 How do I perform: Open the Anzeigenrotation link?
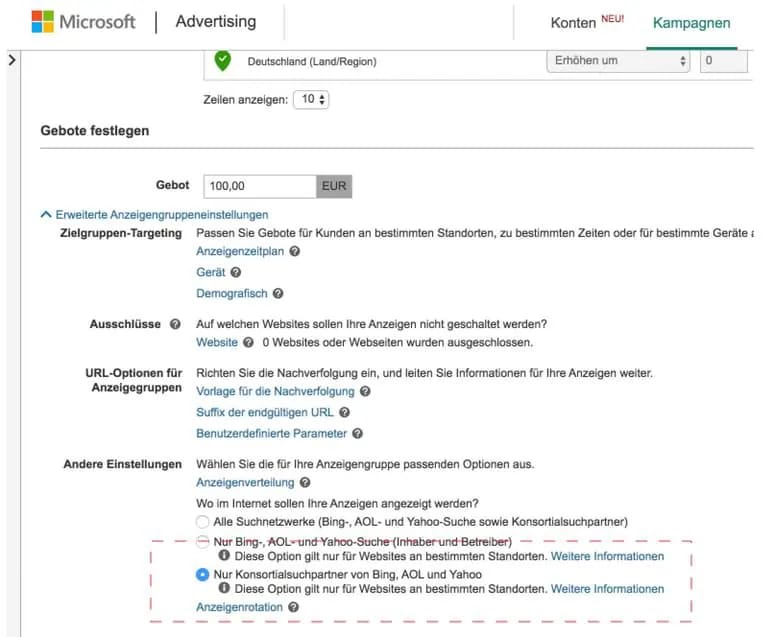coord(239,607)
